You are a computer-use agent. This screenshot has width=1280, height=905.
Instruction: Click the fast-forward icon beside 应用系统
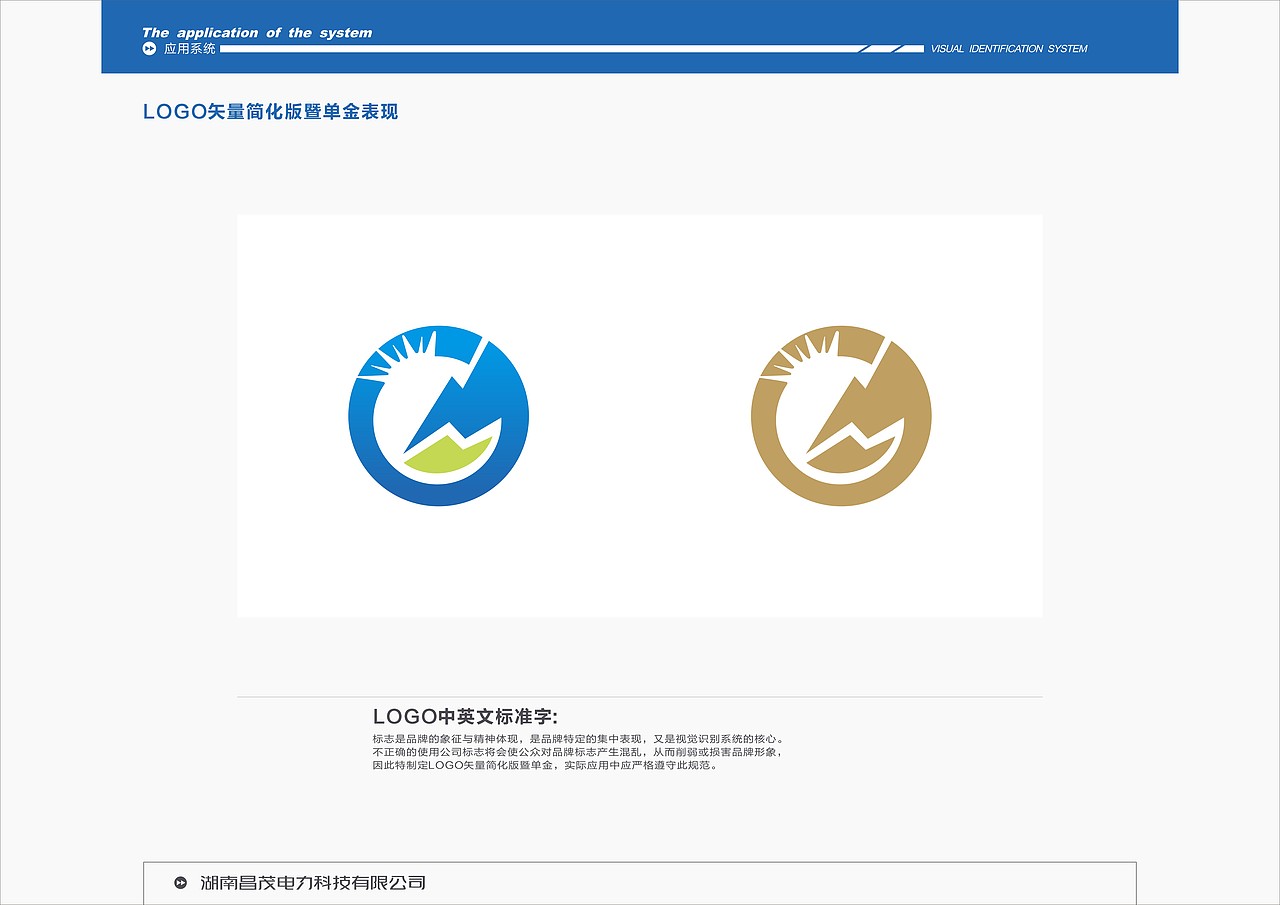pos(149,48)
